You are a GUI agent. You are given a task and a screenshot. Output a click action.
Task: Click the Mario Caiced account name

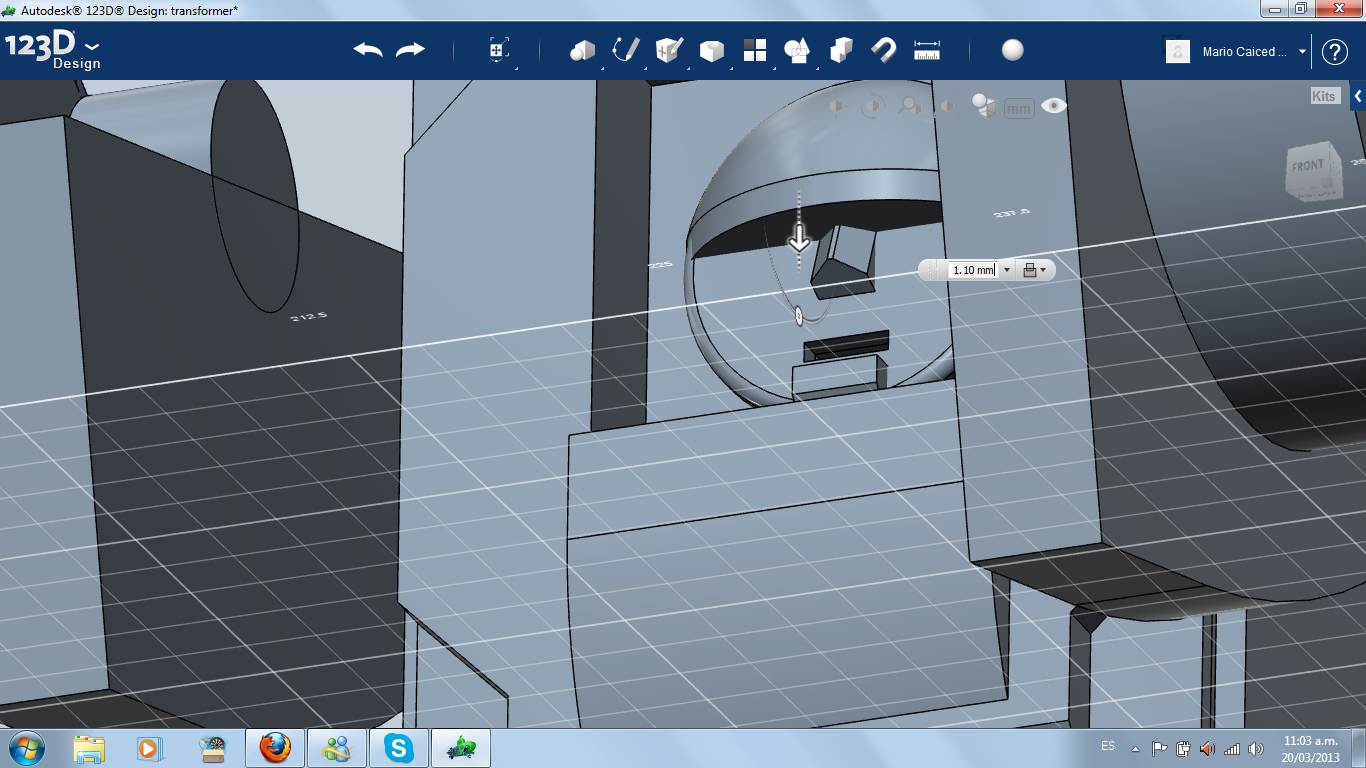(x=1245, y=52)
